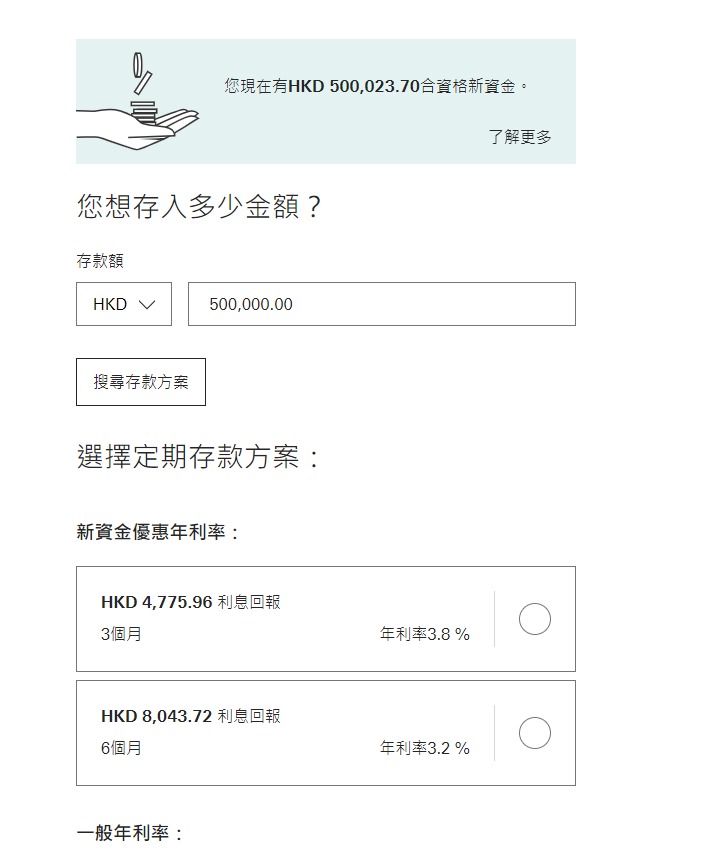Select the 3個月 plan radio button
This screenshot has height=853, width=725.
pyautogui.click(x=535, y=619)
